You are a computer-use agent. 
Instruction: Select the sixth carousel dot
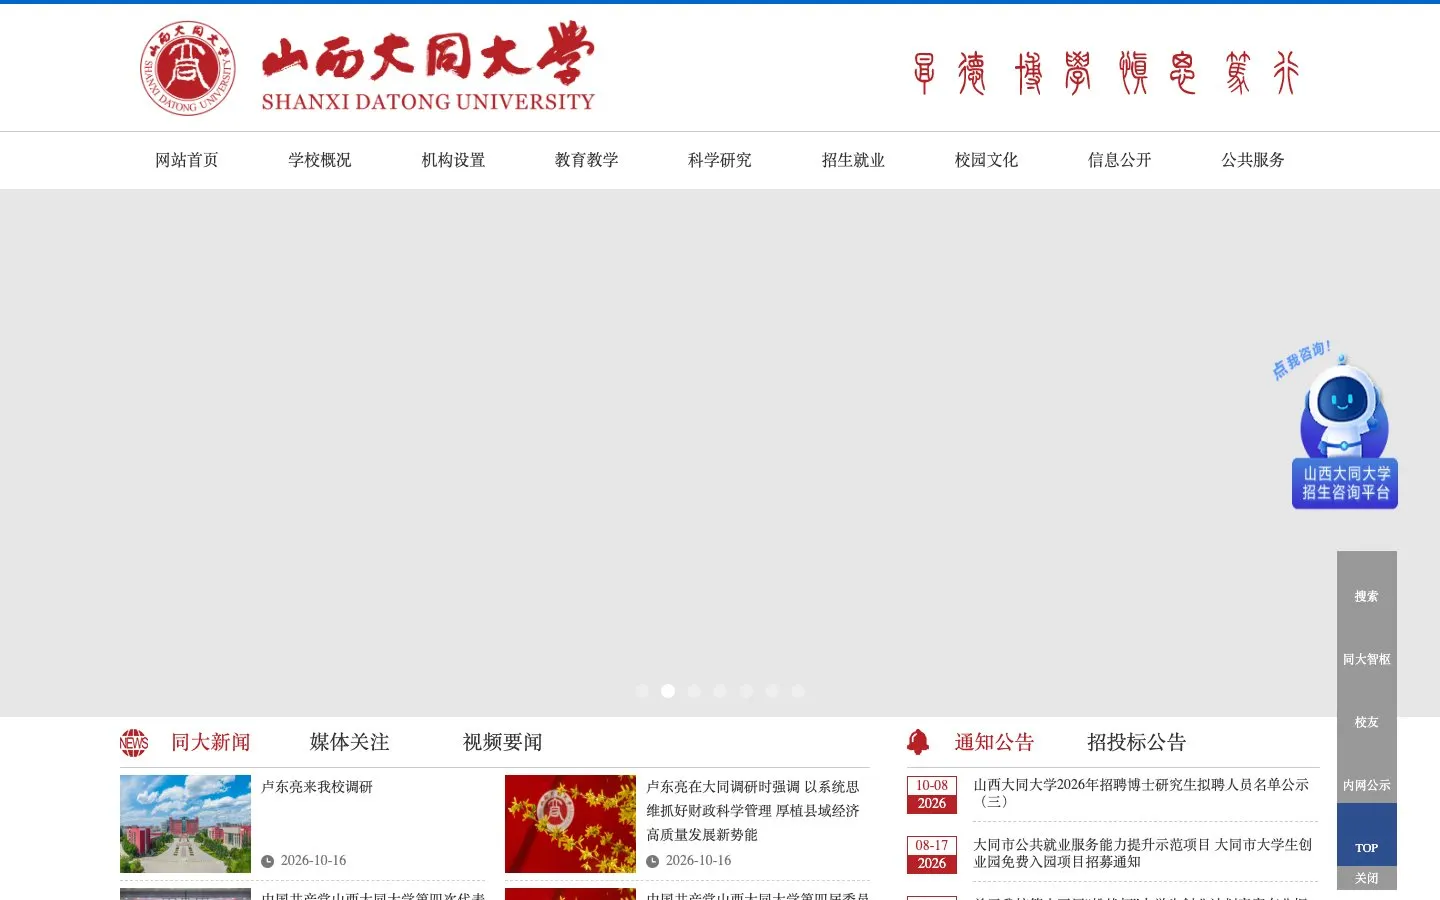pos(772,691)
